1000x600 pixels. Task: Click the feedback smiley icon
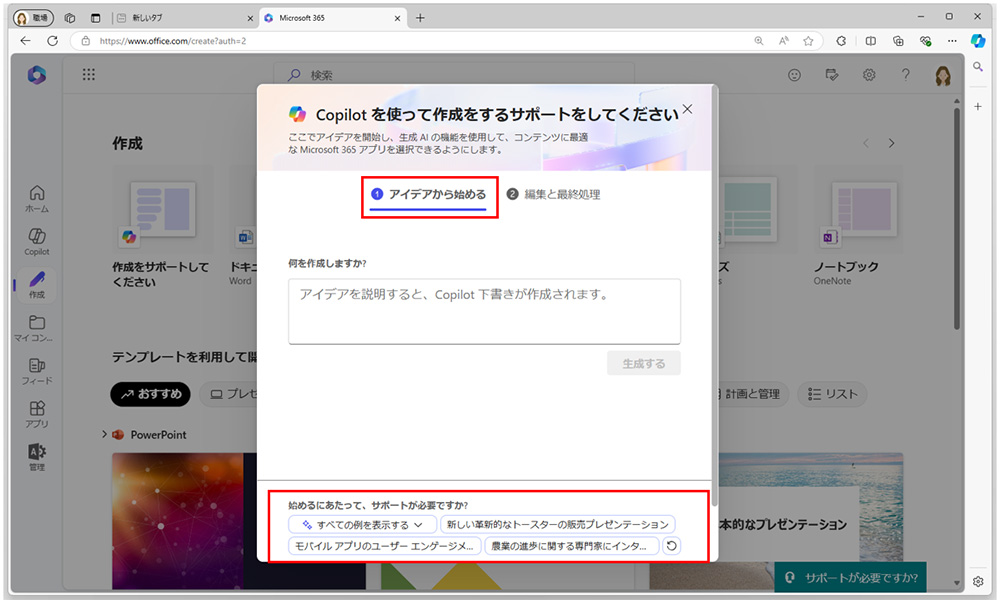(794, 75)
